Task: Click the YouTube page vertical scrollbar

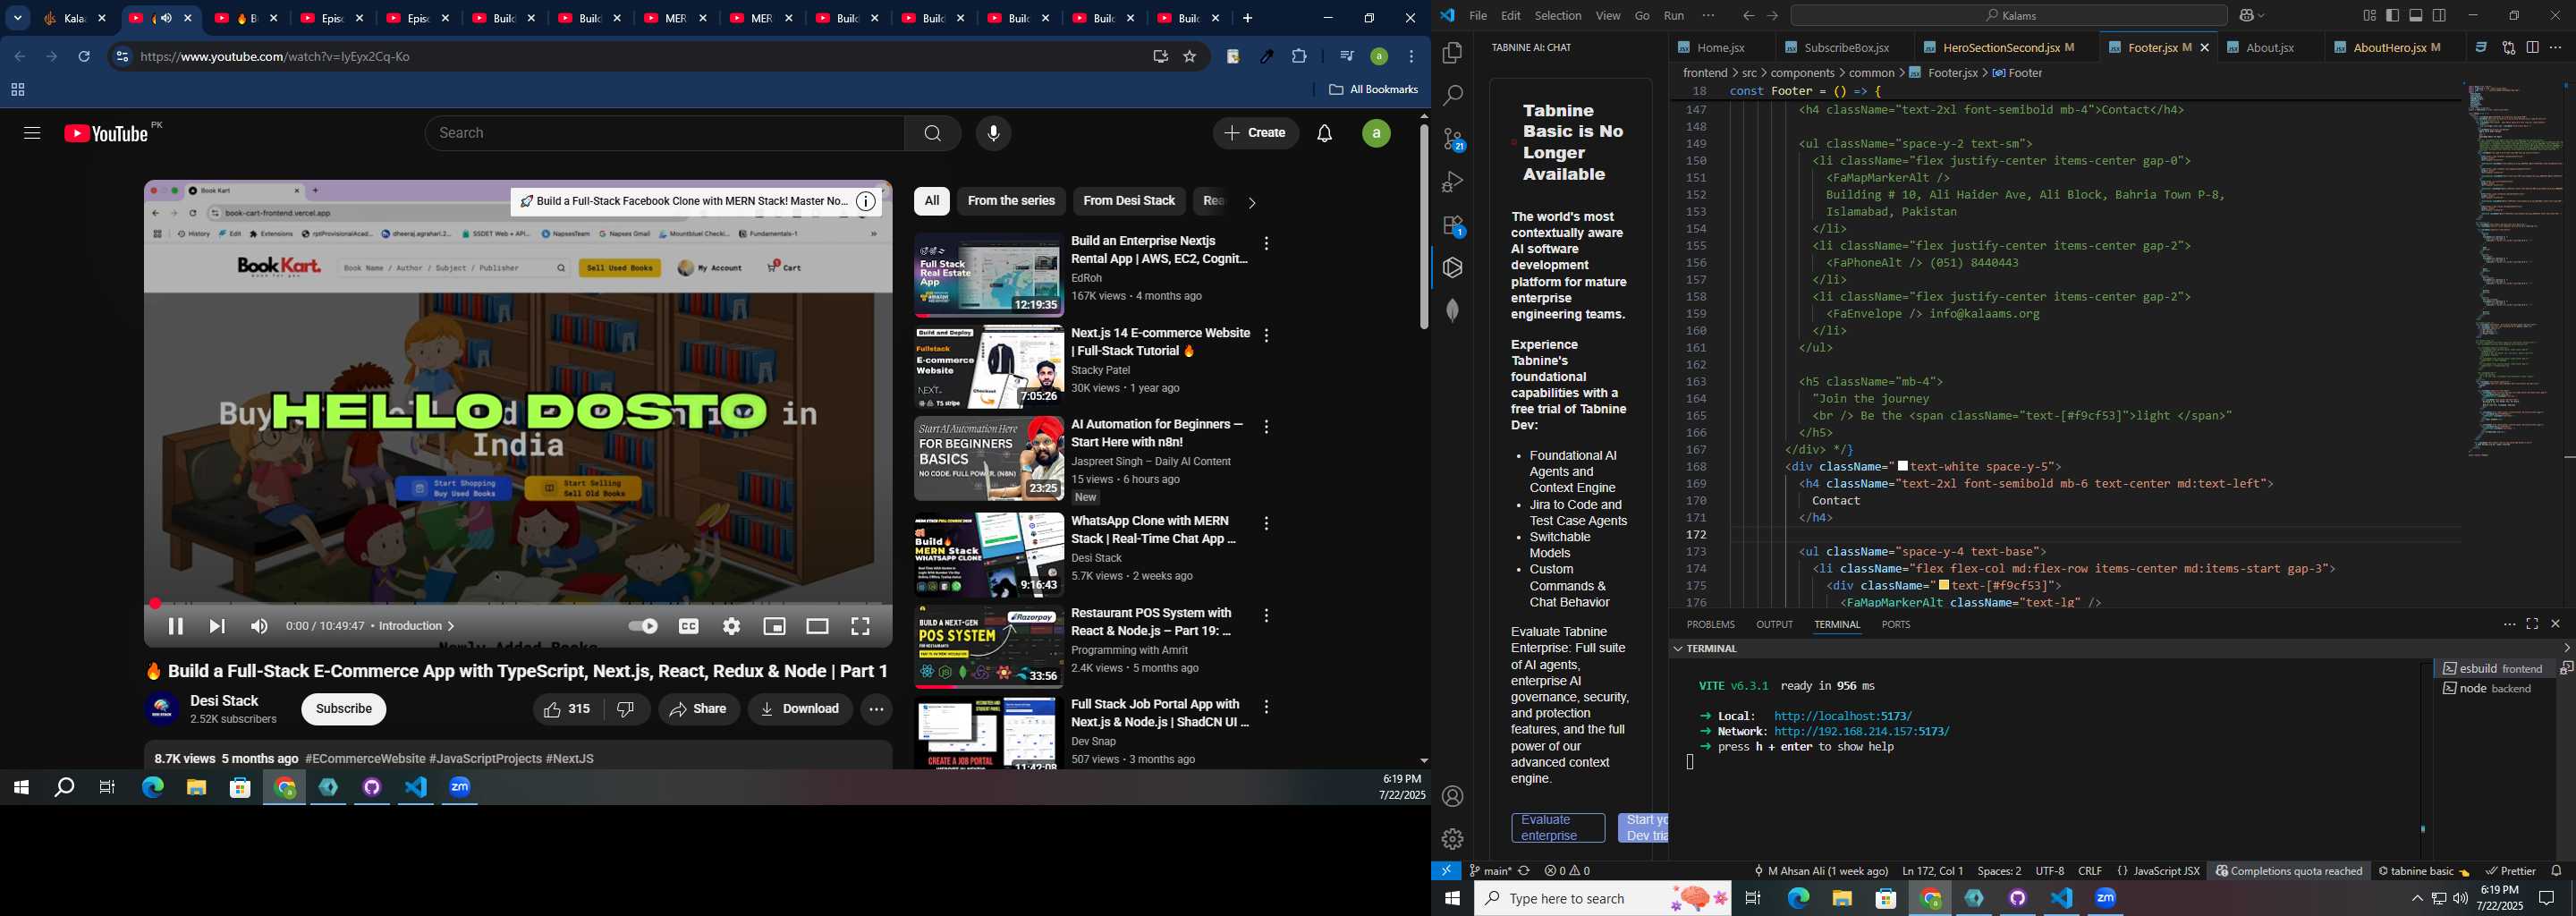Action: coord(1423,228)
